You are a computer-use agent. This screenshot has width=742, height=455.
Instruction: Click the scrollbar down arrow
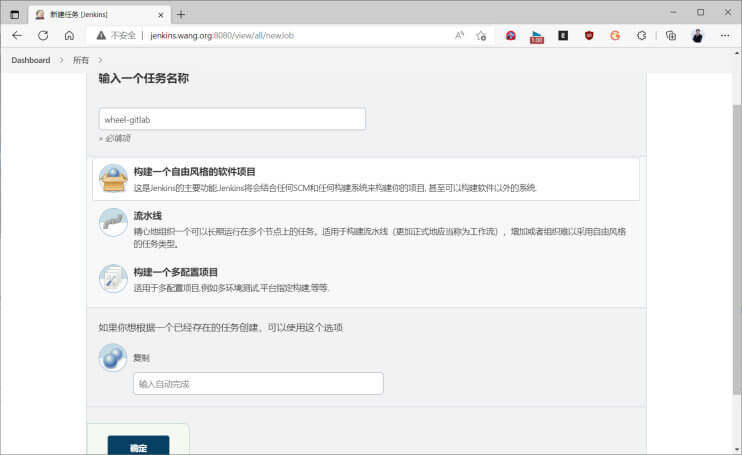pyautogui.click(x=737, y=450)
